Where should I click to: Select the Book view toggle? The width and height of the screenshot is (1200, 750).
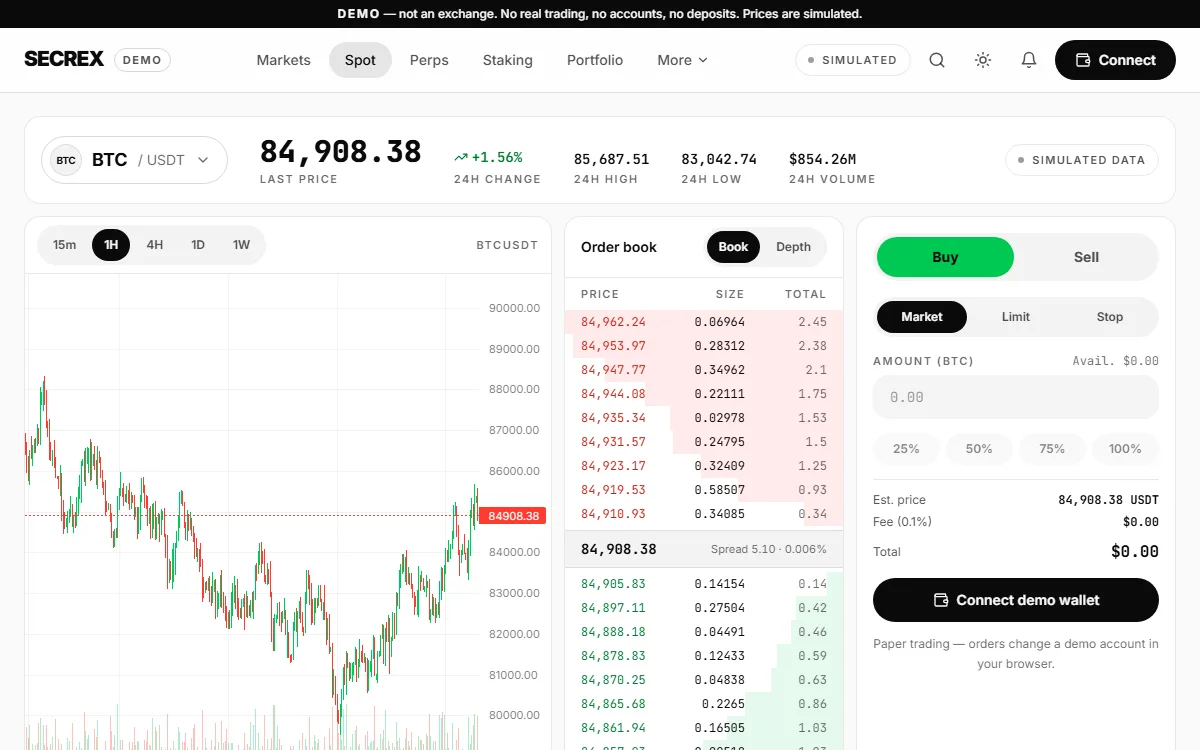pos(733,247)
